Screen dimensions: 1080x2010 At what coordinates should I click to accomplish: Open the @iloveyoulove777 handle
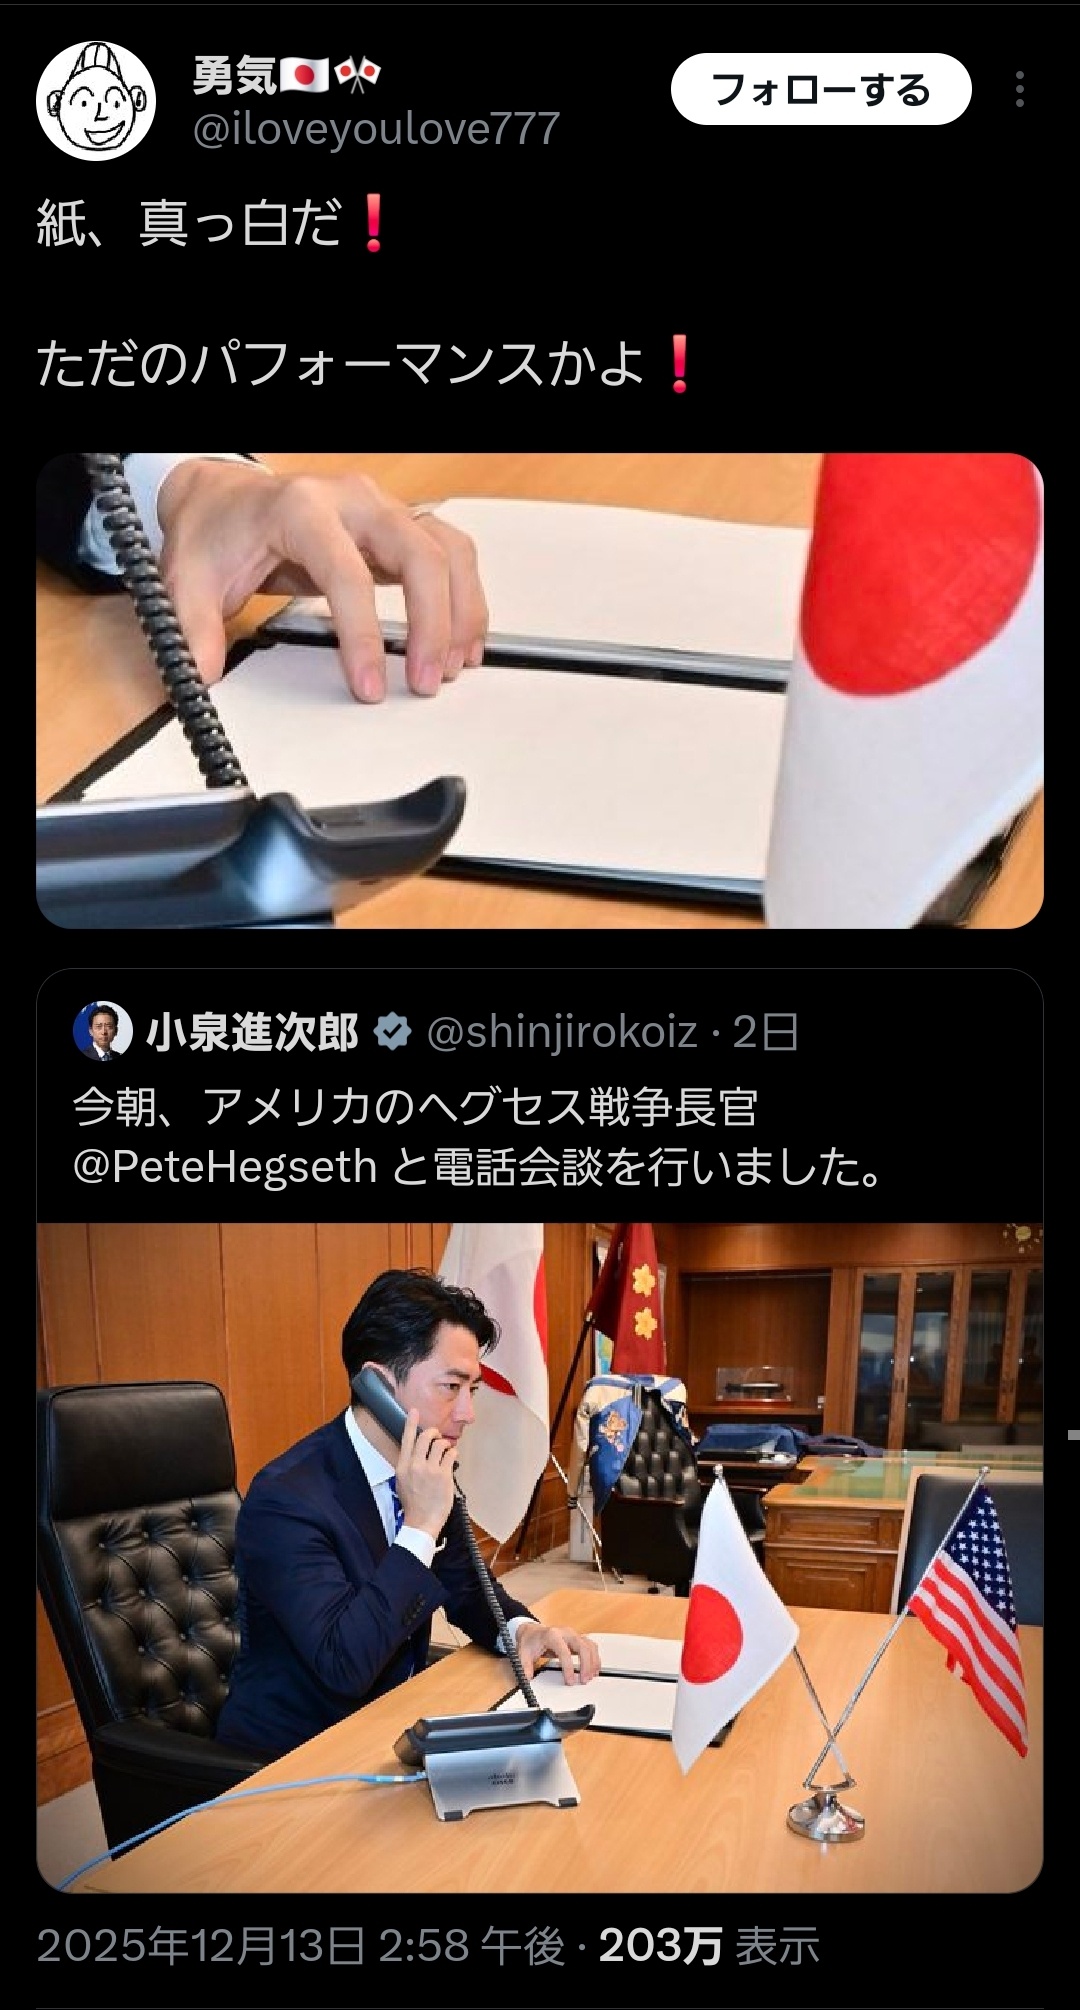coord(375,130)
